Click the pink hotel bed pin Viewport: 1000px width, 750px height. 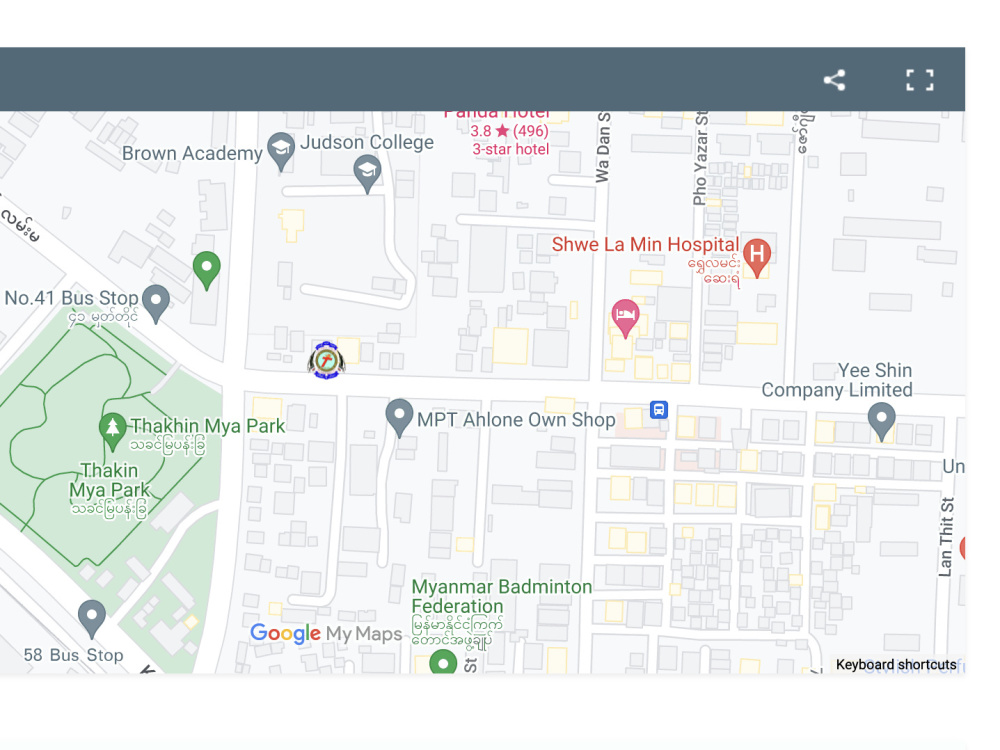click(x=625, y=318)
